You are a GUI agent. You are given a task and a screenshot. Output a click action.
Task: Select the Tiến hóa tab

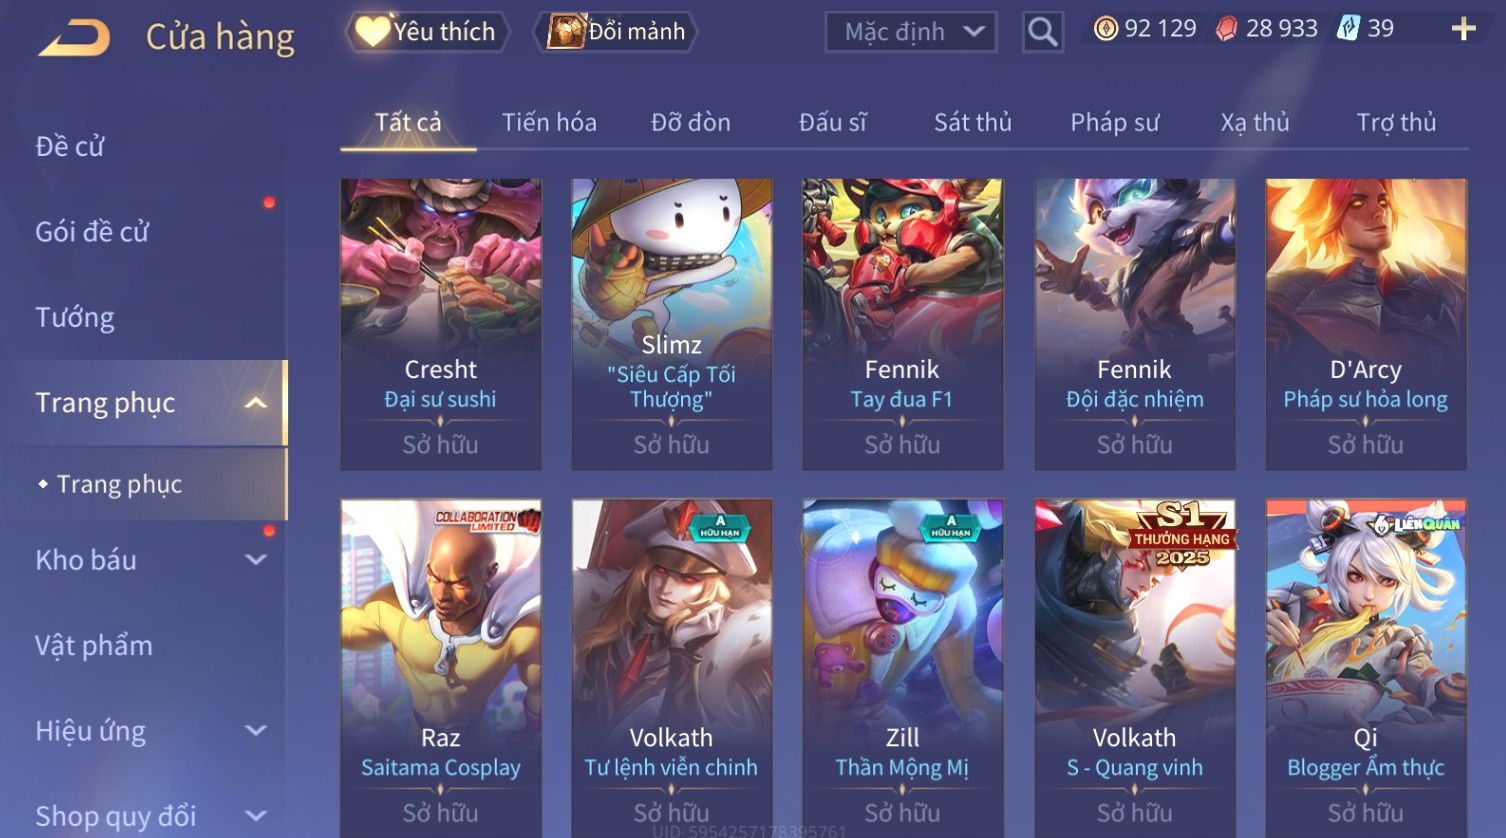click(549, 123)
